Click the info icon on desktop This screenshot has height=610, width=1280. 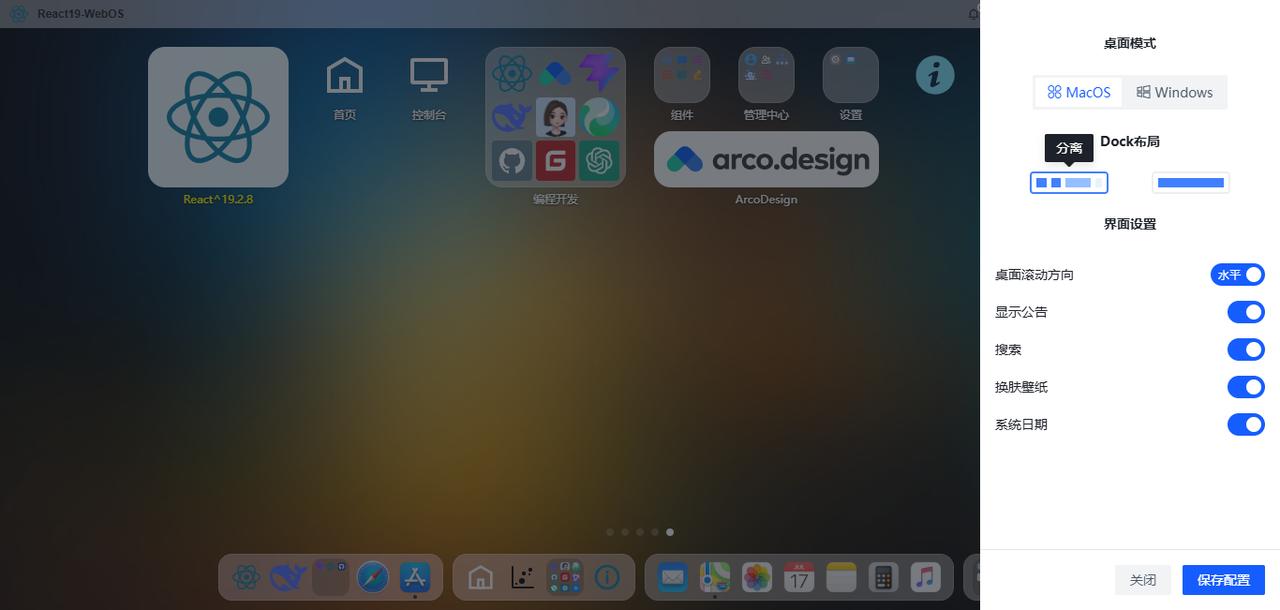point(935,75)
